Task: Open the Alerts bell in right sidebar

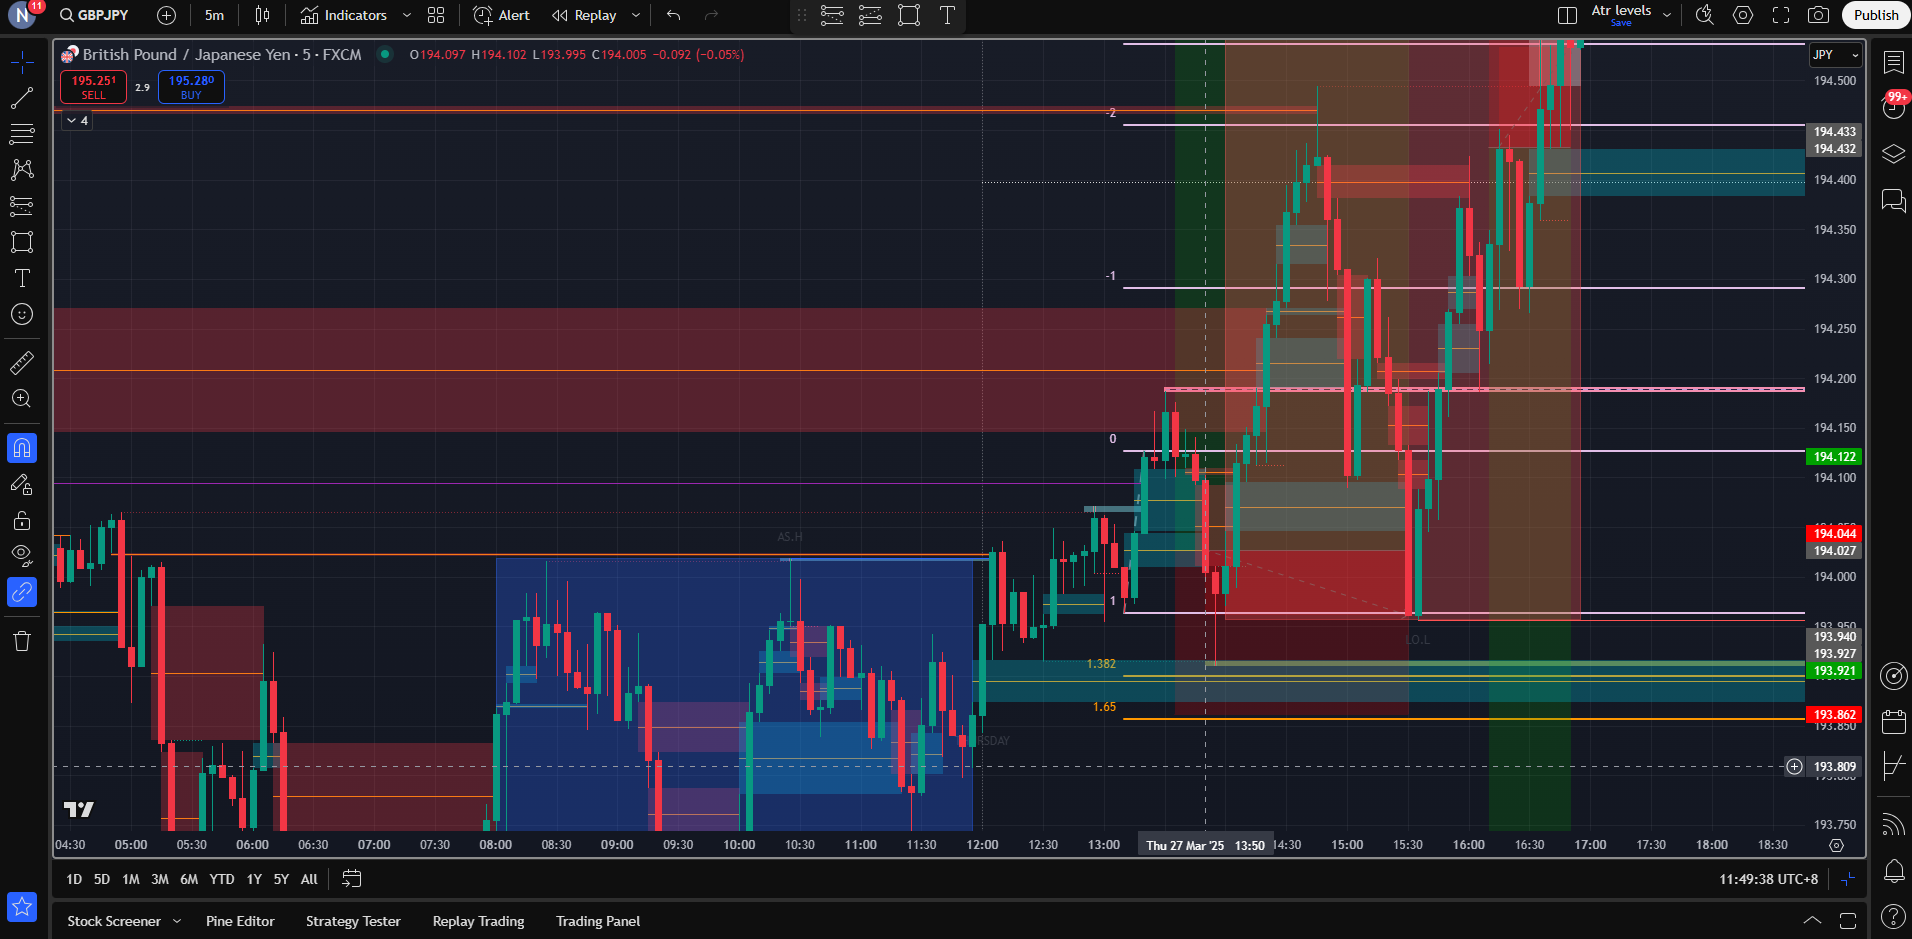Action: (1893, 871)
